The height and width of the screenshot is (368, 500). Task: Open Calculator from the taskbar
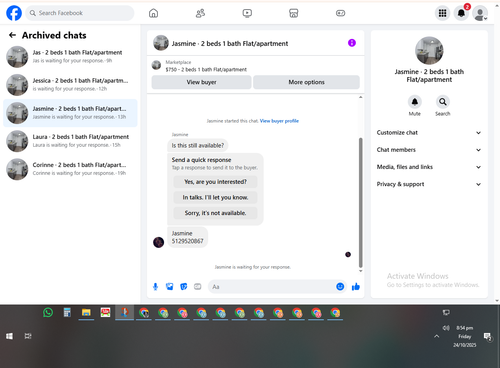(67, 313)
